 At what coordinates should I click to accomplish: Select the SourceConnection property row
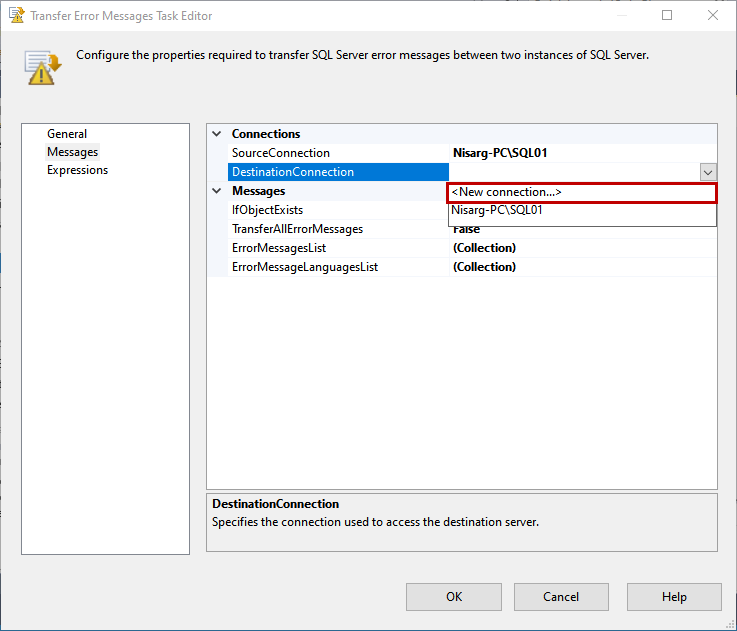point(281,153)
